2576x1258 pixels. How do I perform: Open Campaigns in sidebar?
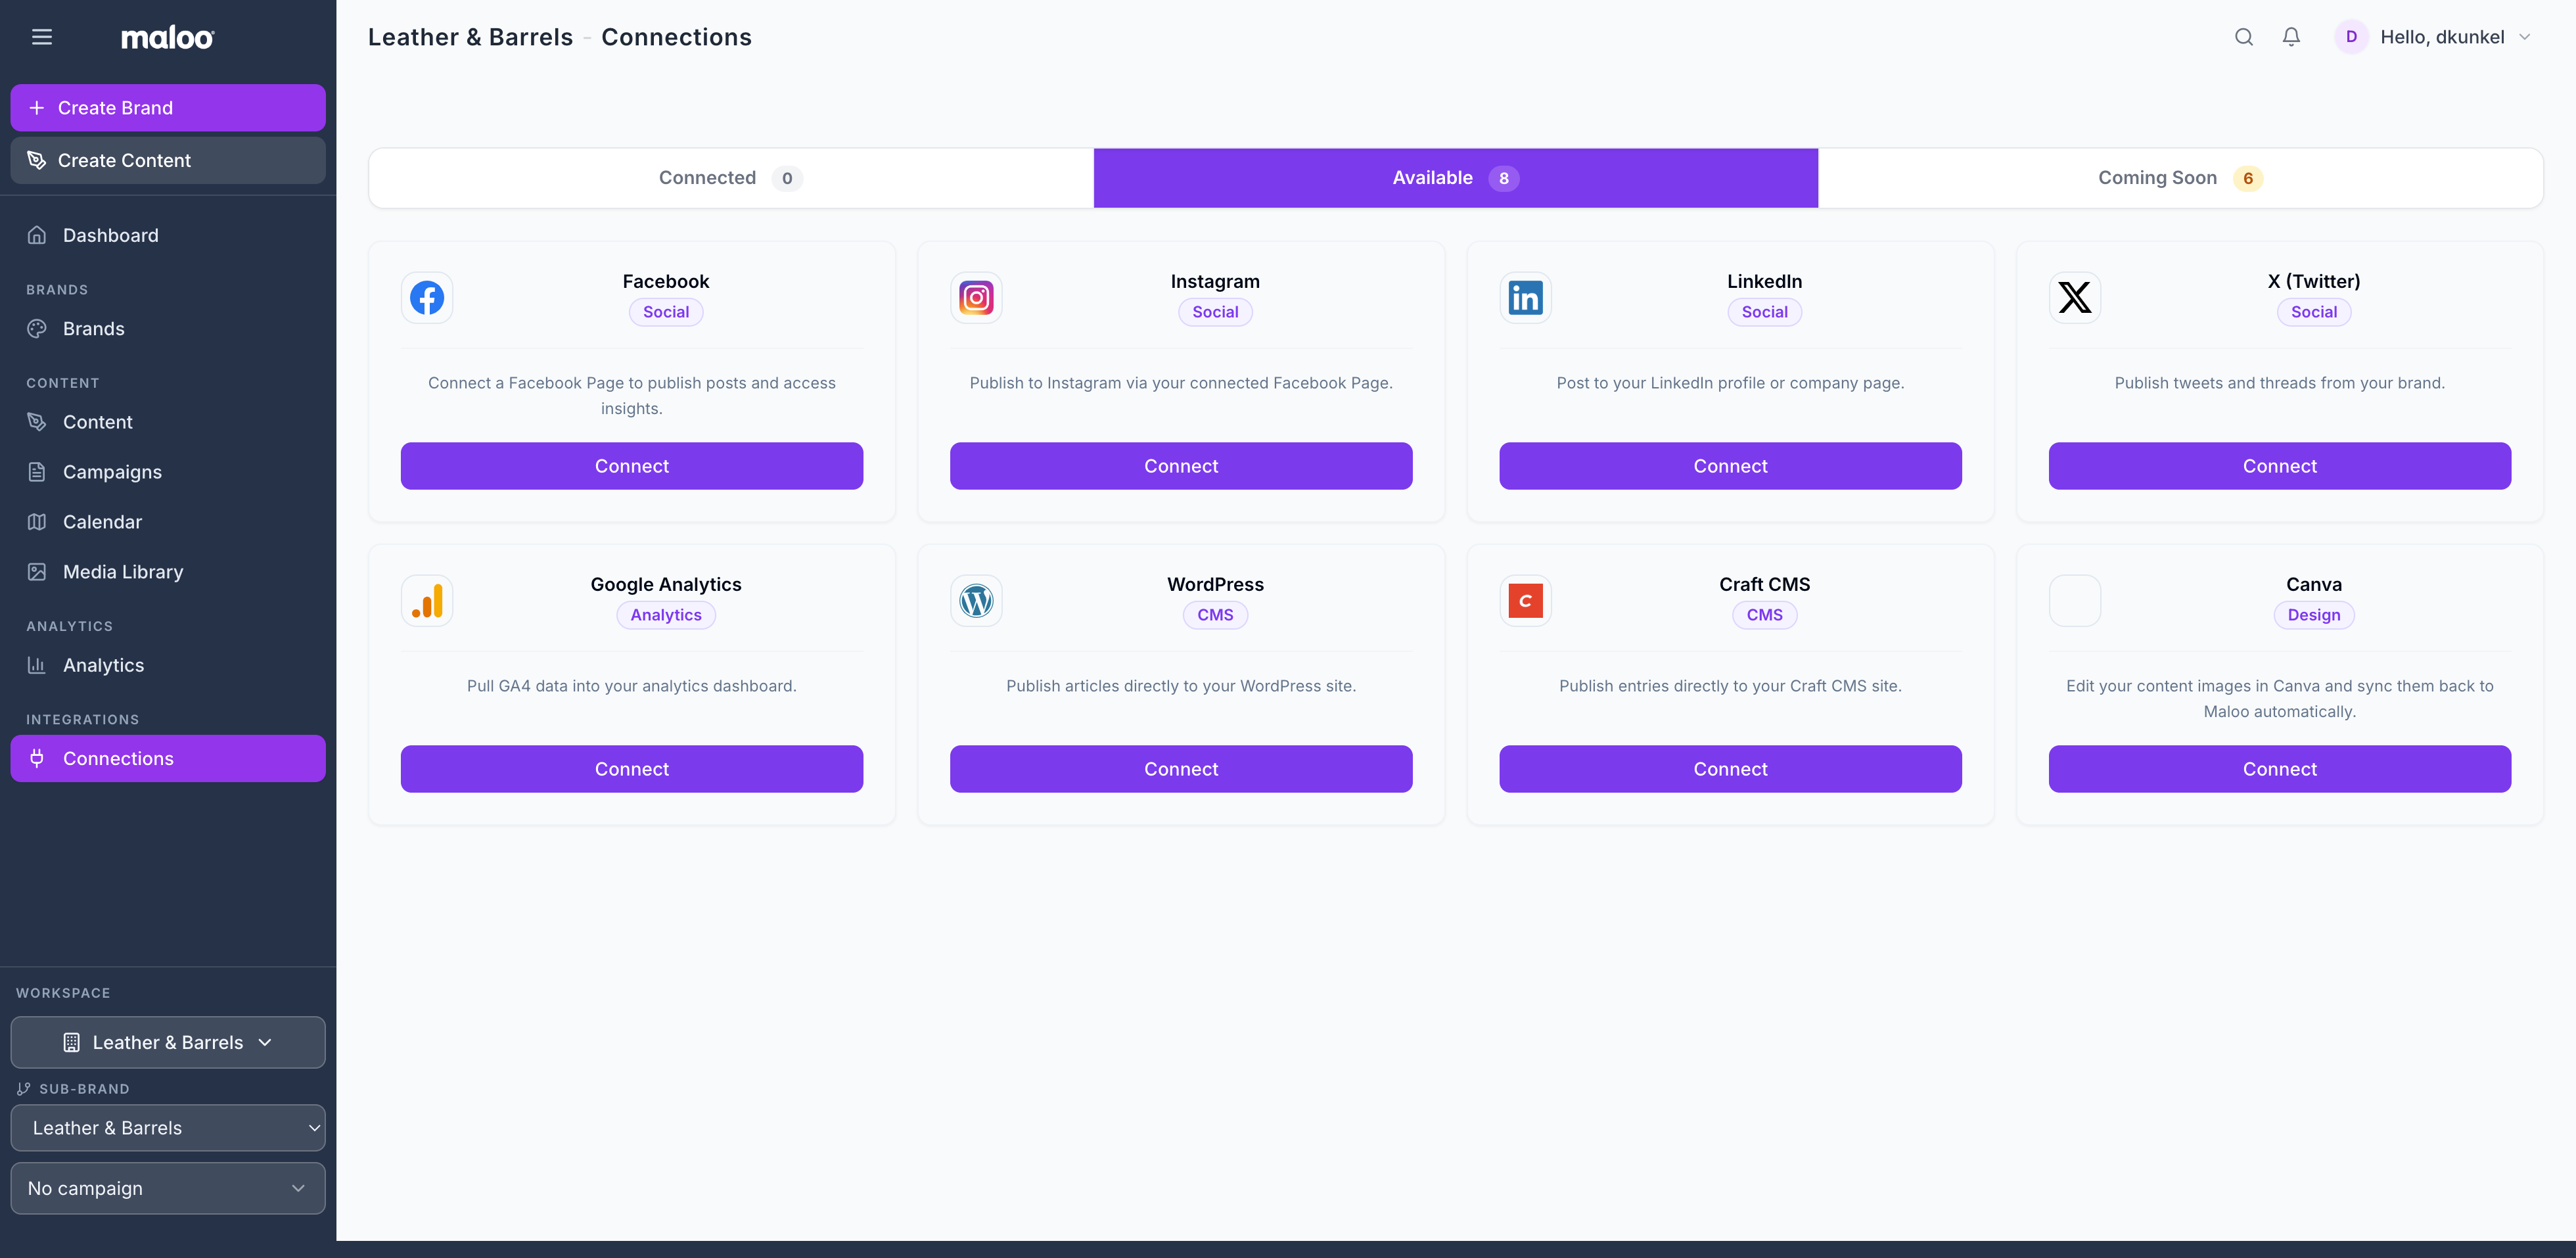pos(168,472)
